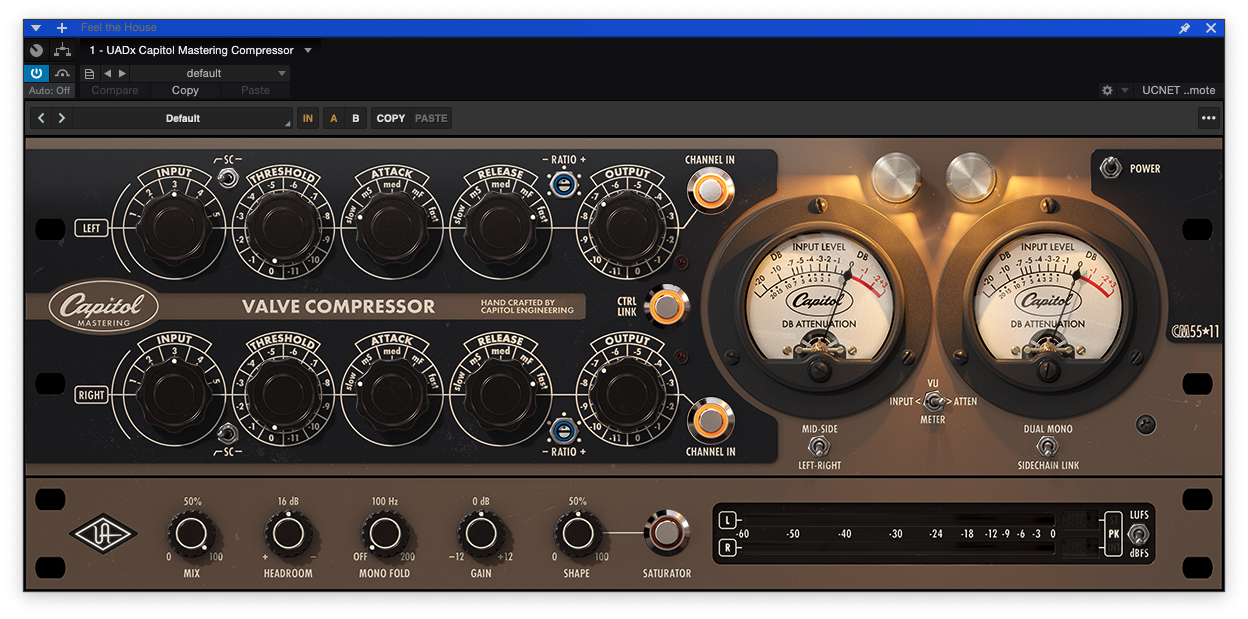Click the left OUTPUT knob
This screenshot has width=1248, height=619.
pyautogui.click(x=627, y=229)
